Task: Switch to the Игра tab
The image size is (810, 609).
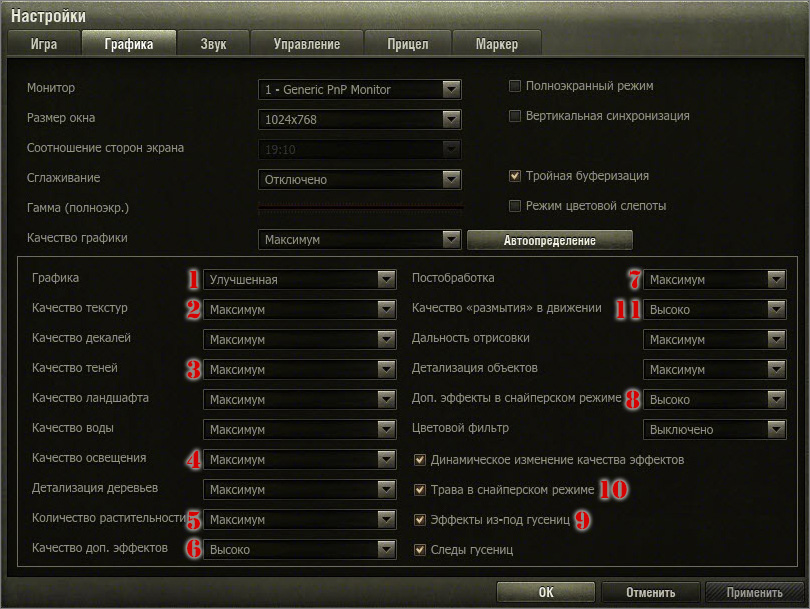Action: click(44, 43)
